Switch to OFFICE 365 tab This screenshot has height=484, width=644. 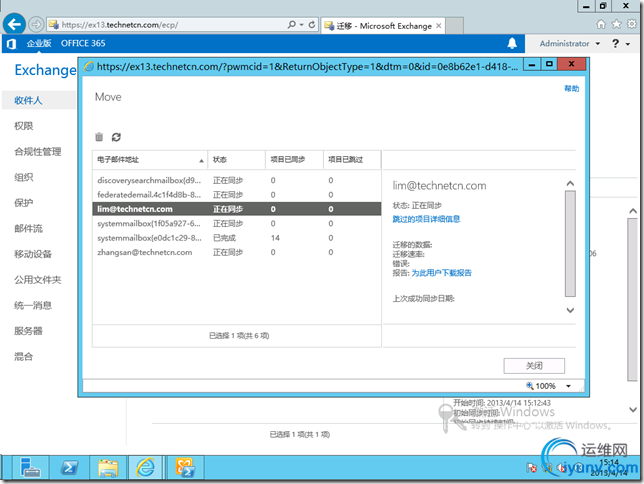click(x=83, y=44)
